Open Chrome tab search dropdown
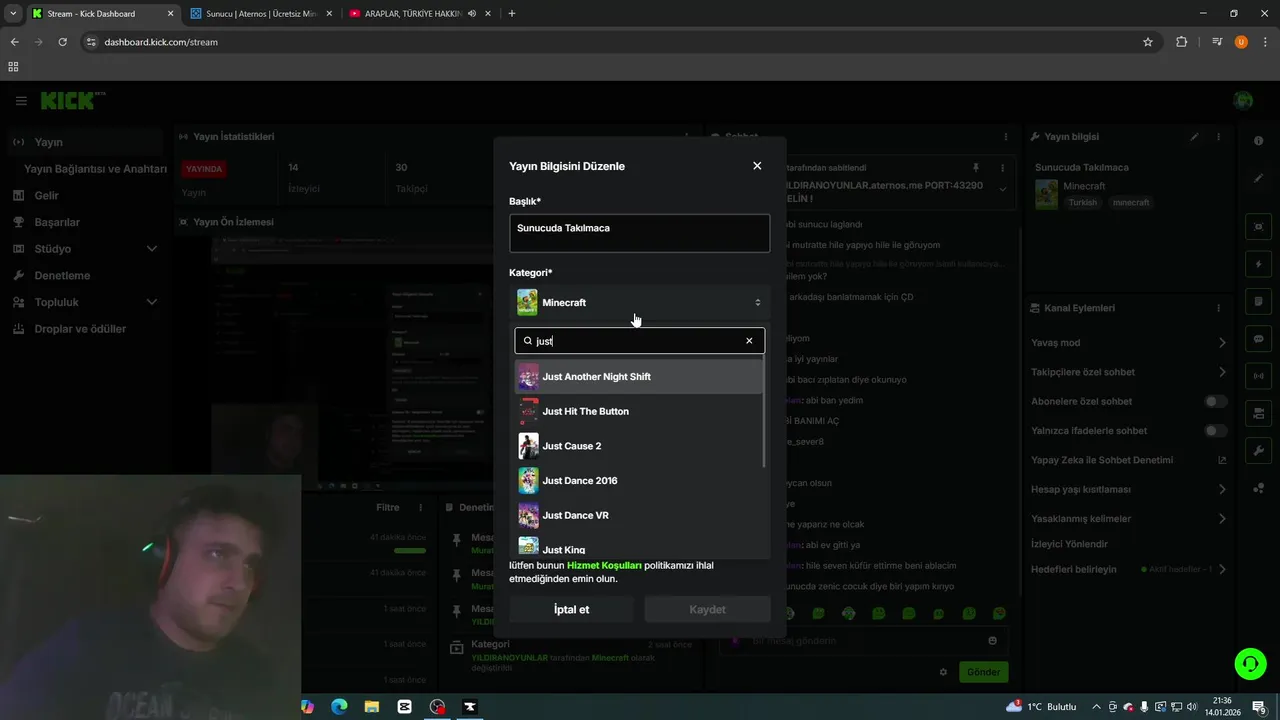Image resolution: width=1280 pixels, height=720 pixels. (x=13, y=14)
